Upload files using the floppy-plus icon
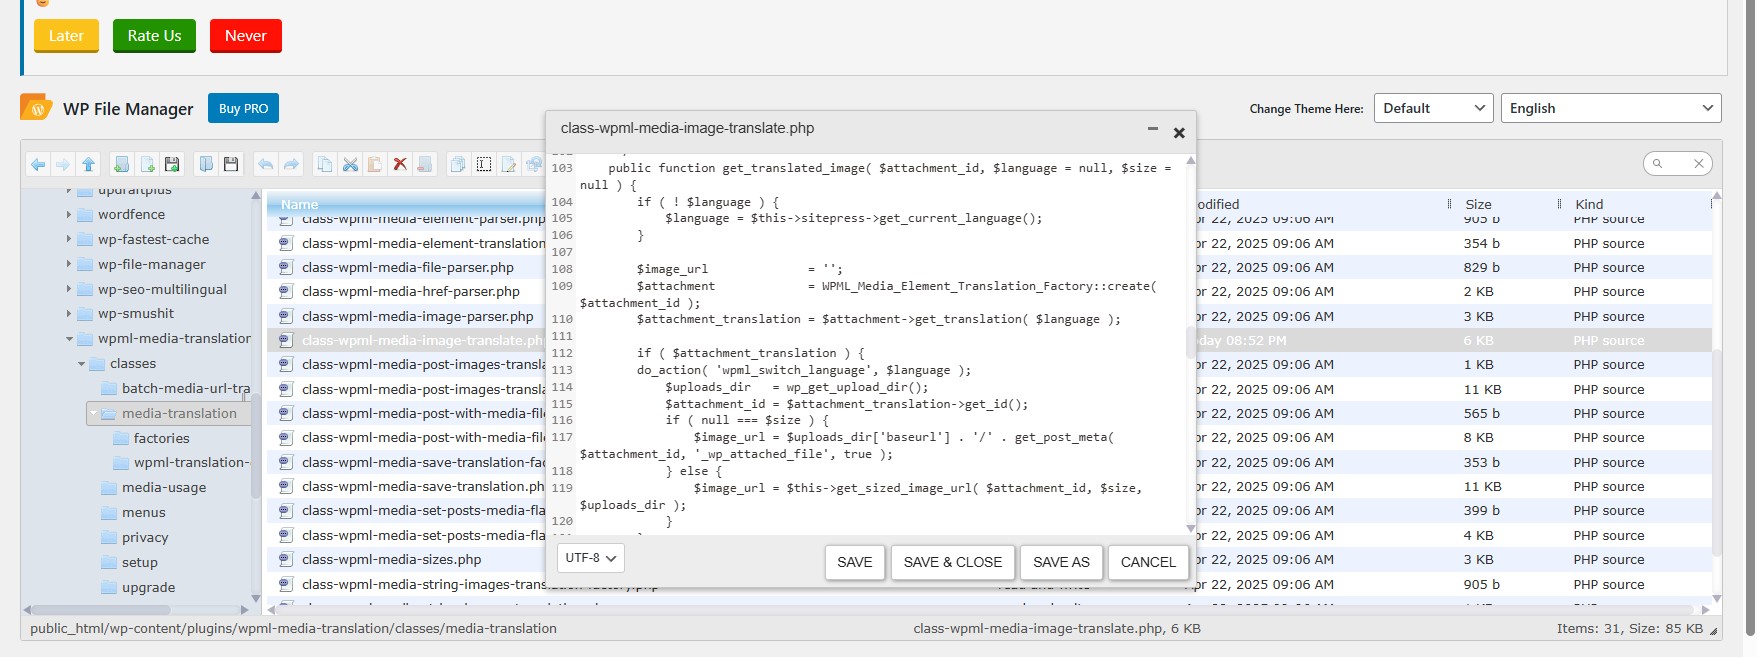Screen dimensions: 1757x657 tap(172, 164)
